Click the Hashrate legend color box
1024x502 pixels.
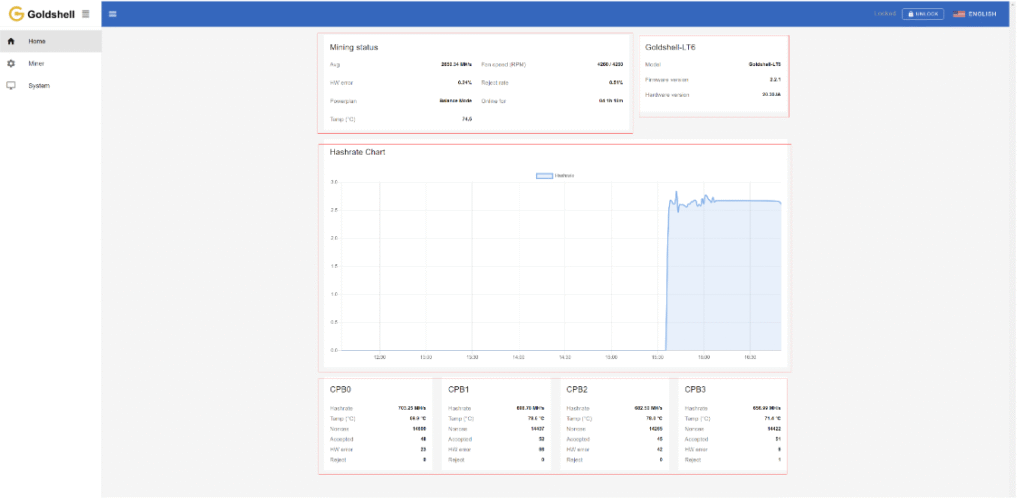point(544,175)
